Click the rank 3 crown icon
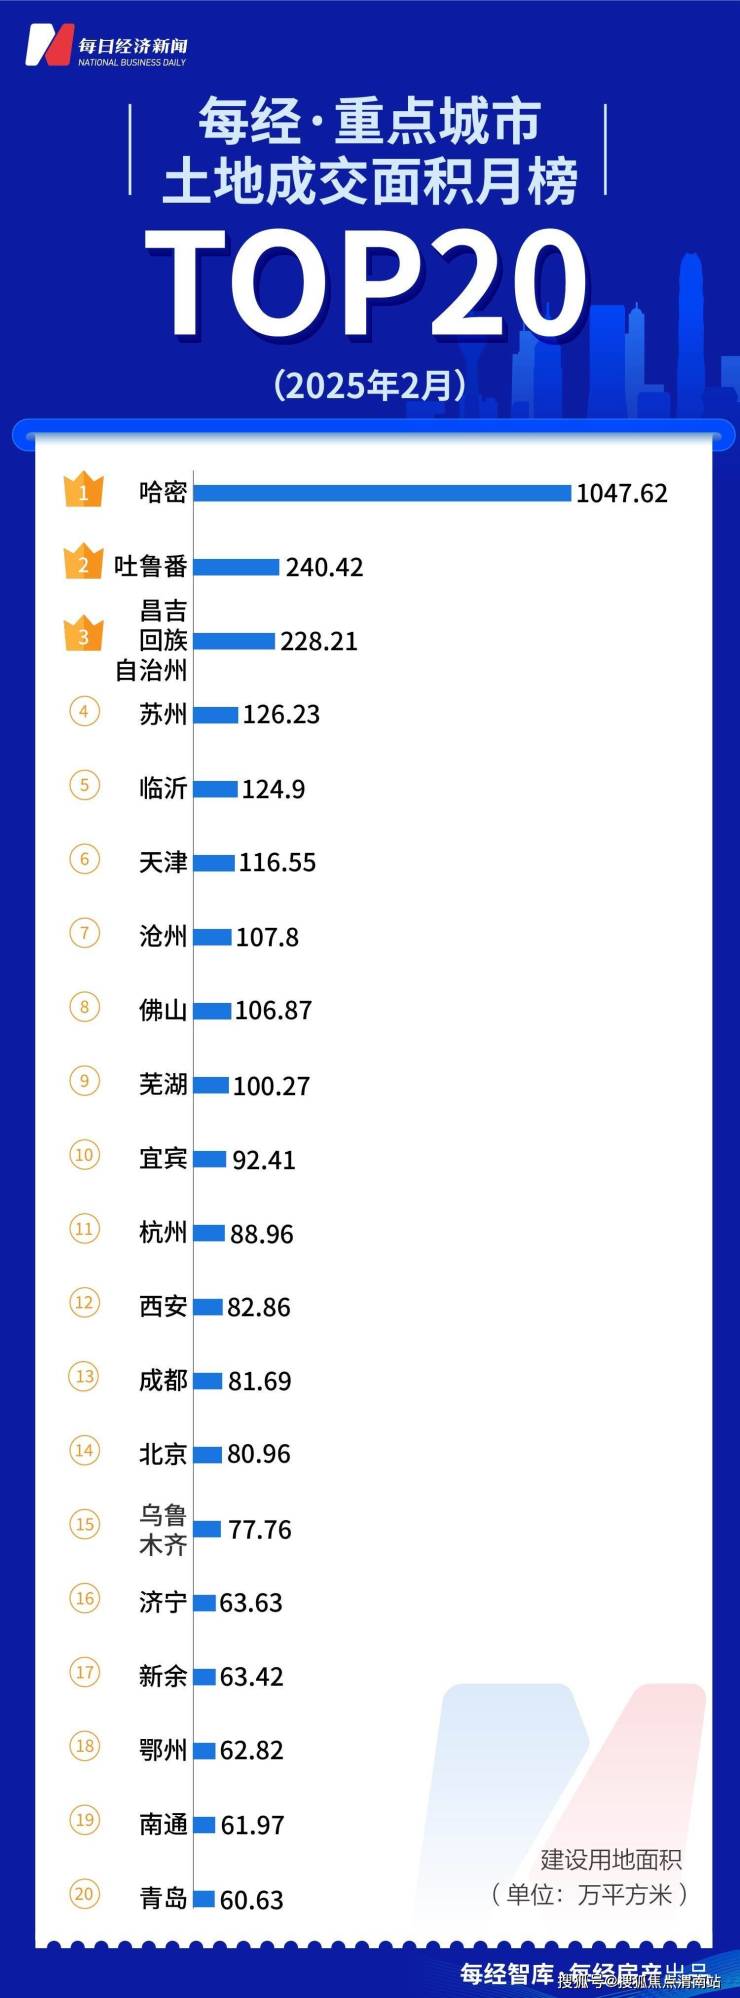The width and height of the screenshot is (740, 1998). tap(84, 635)
